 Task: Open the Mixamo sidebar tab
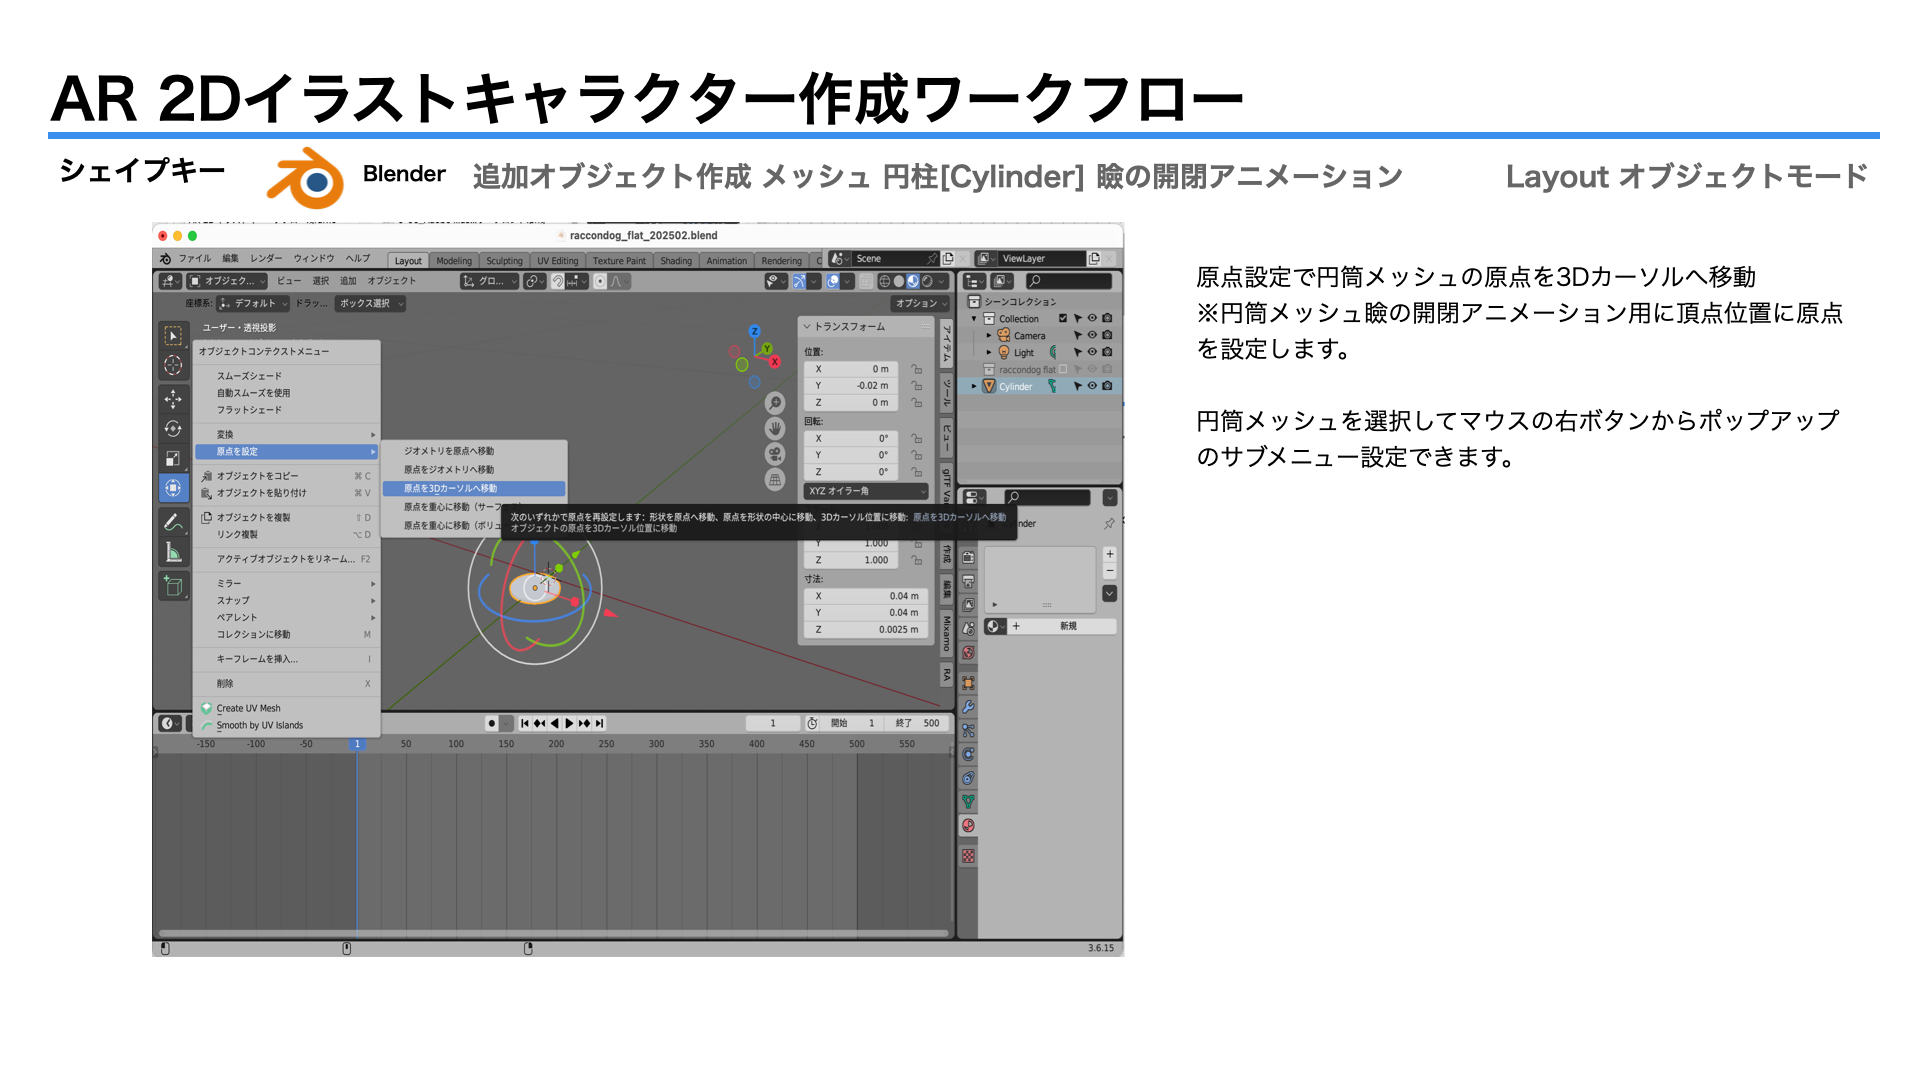coord(946,632)
